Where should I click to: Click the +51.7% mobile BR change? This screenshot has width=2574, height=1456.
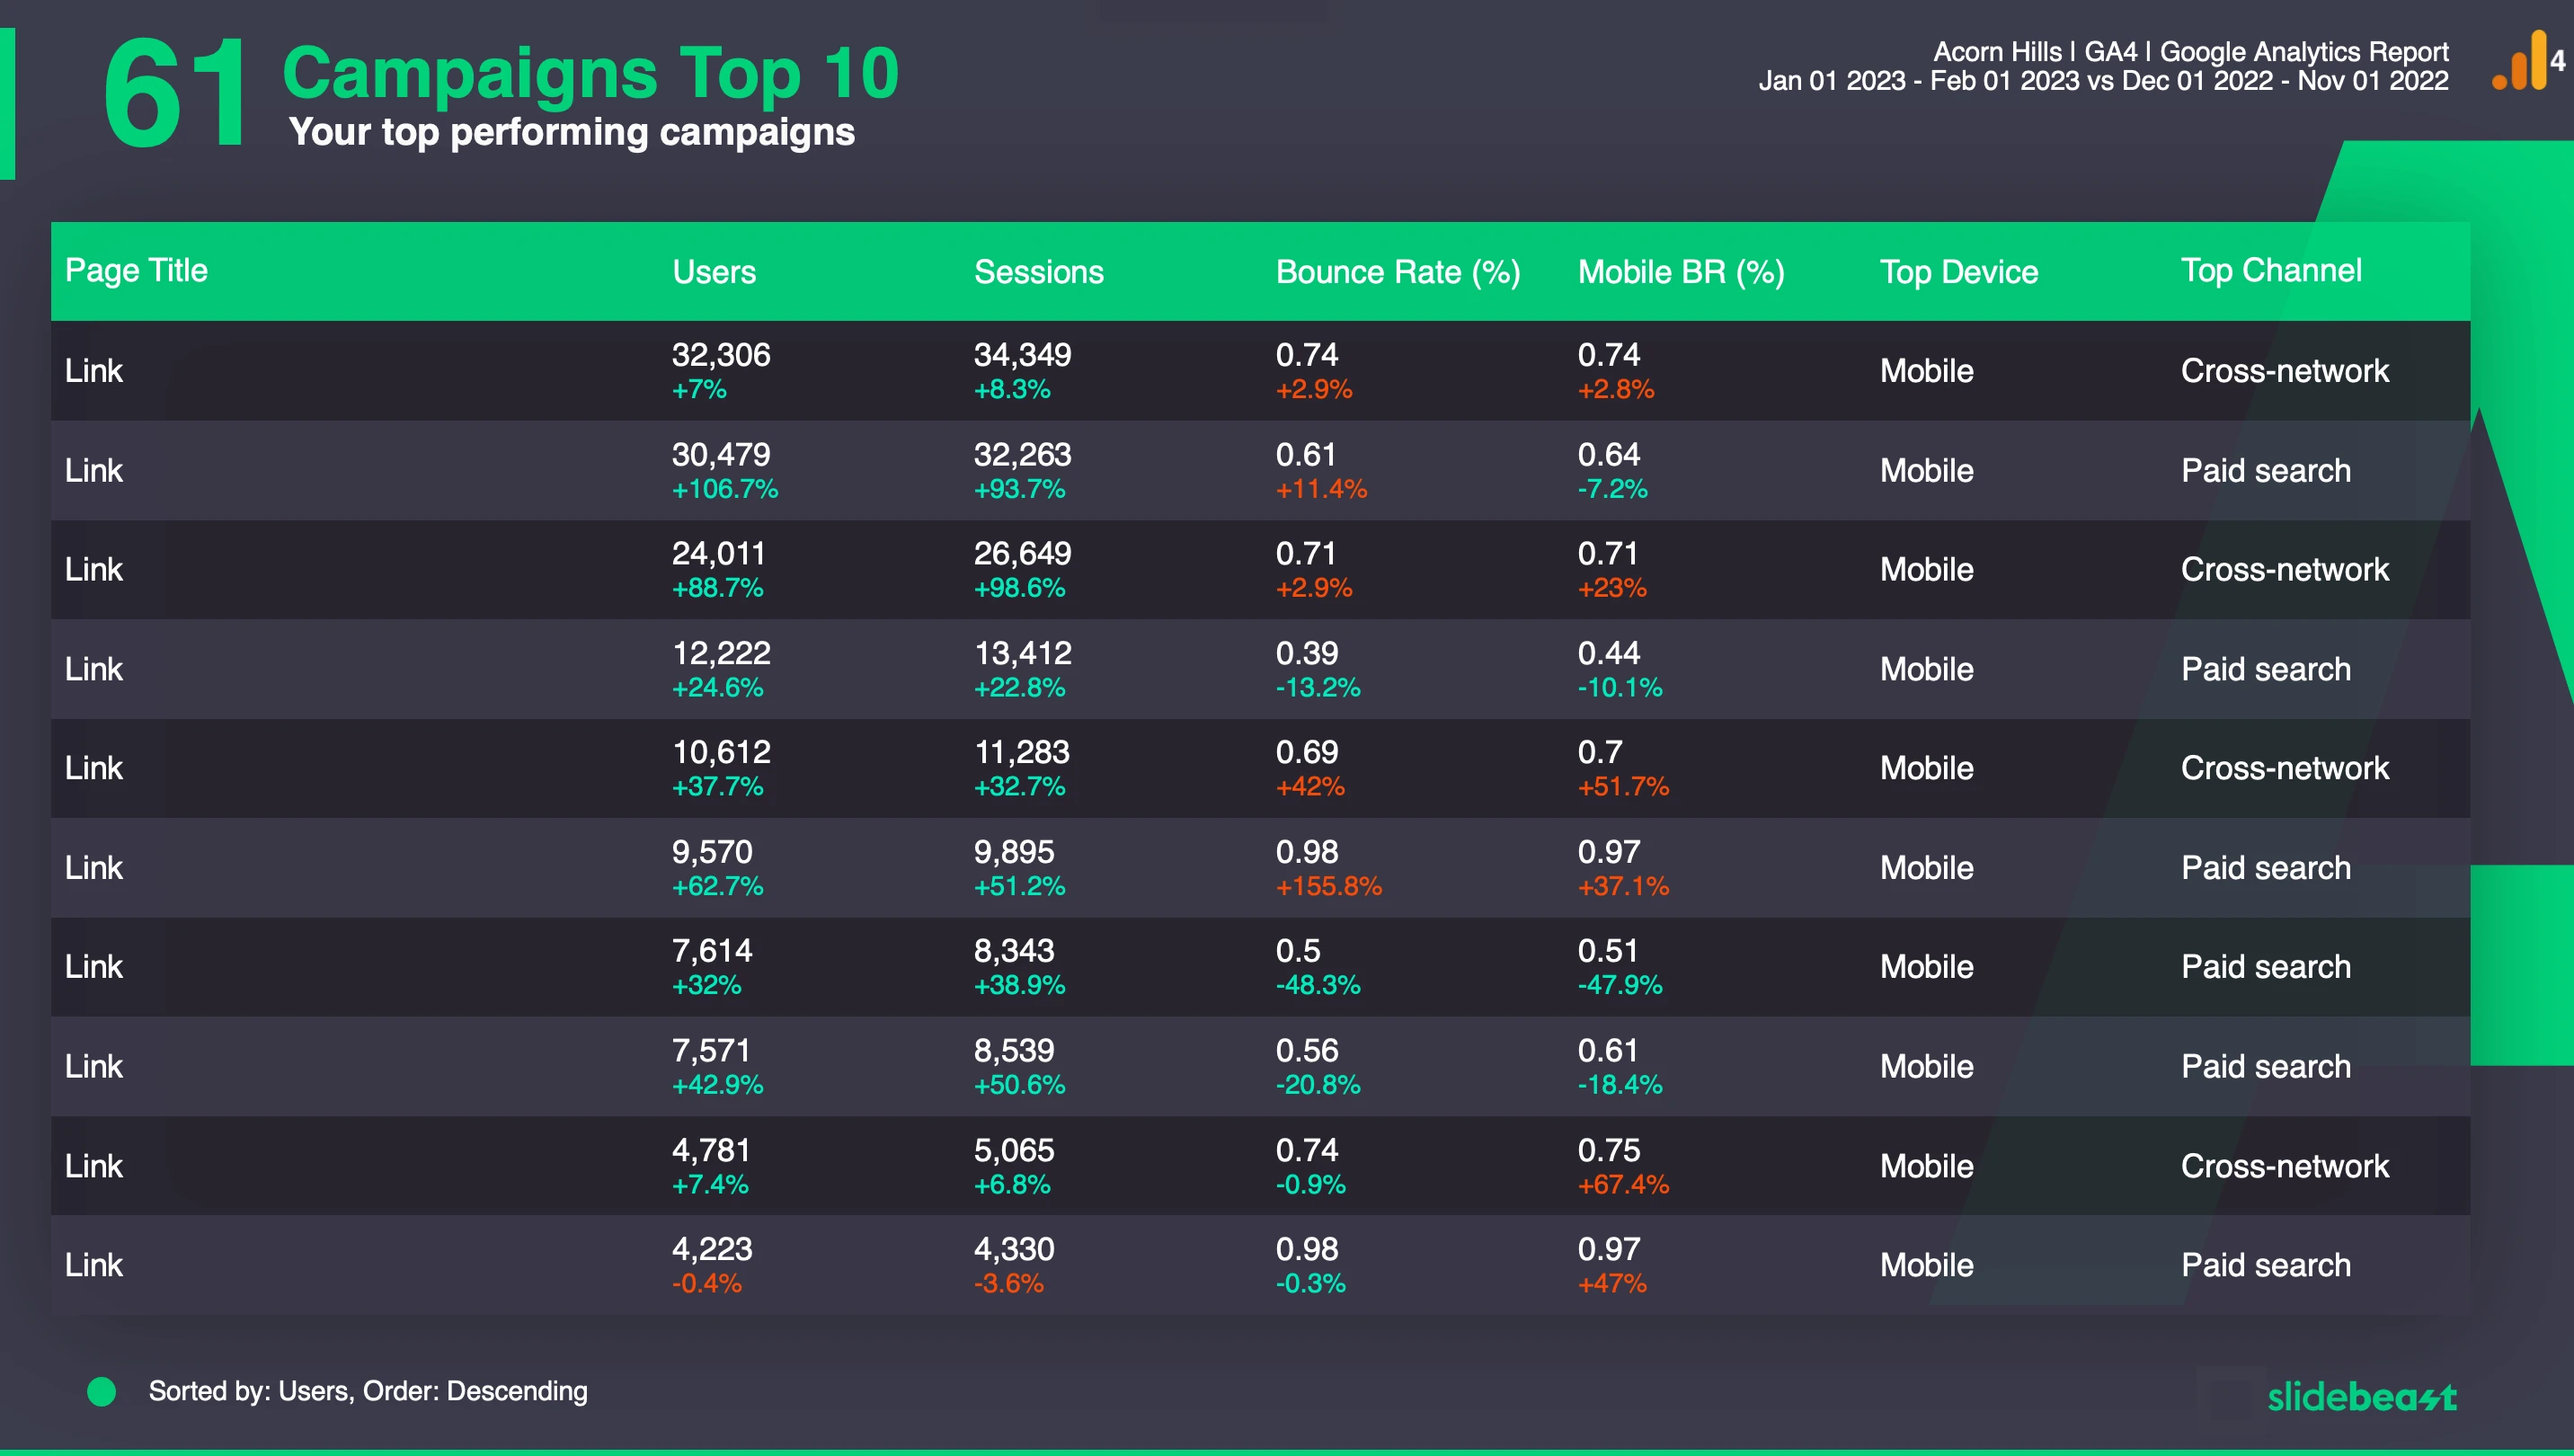tap(1624, 787)
